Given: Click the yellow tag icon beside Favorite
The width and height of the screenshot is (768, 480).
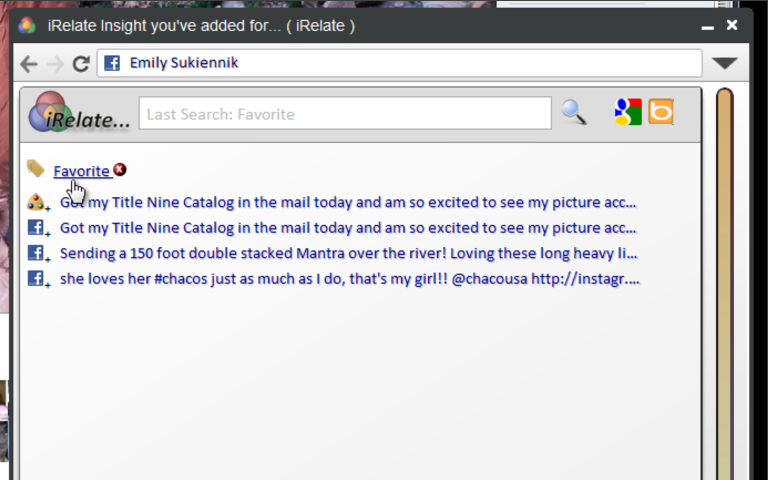Looking at the screenshot, I should (x=36, y=168).
